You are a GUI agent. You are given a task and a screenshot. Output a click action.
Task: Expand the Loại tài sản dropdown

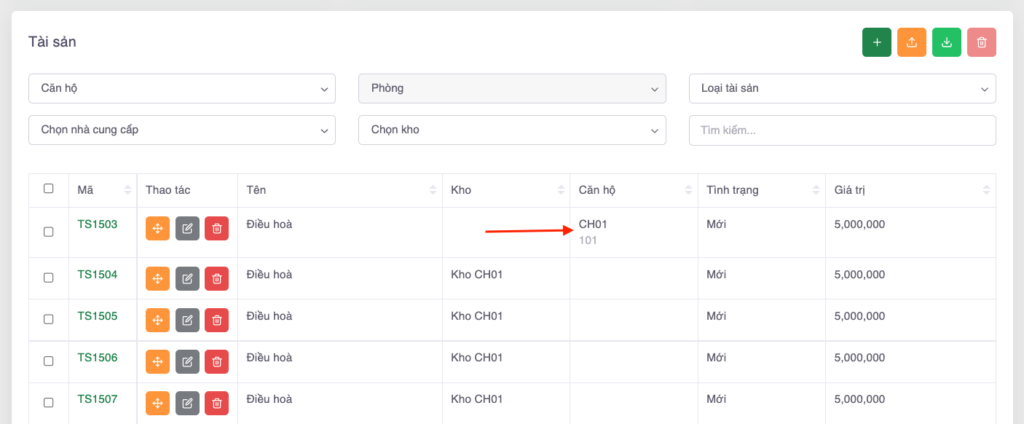(842, 88)
